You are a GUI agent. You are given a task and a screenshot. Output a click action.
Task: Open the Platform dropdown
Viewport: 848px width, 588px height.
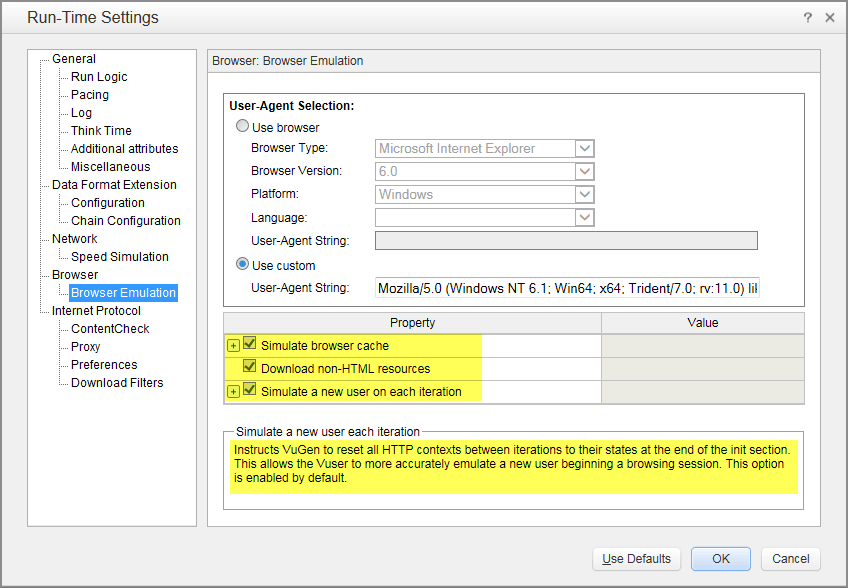pos(585,195)
